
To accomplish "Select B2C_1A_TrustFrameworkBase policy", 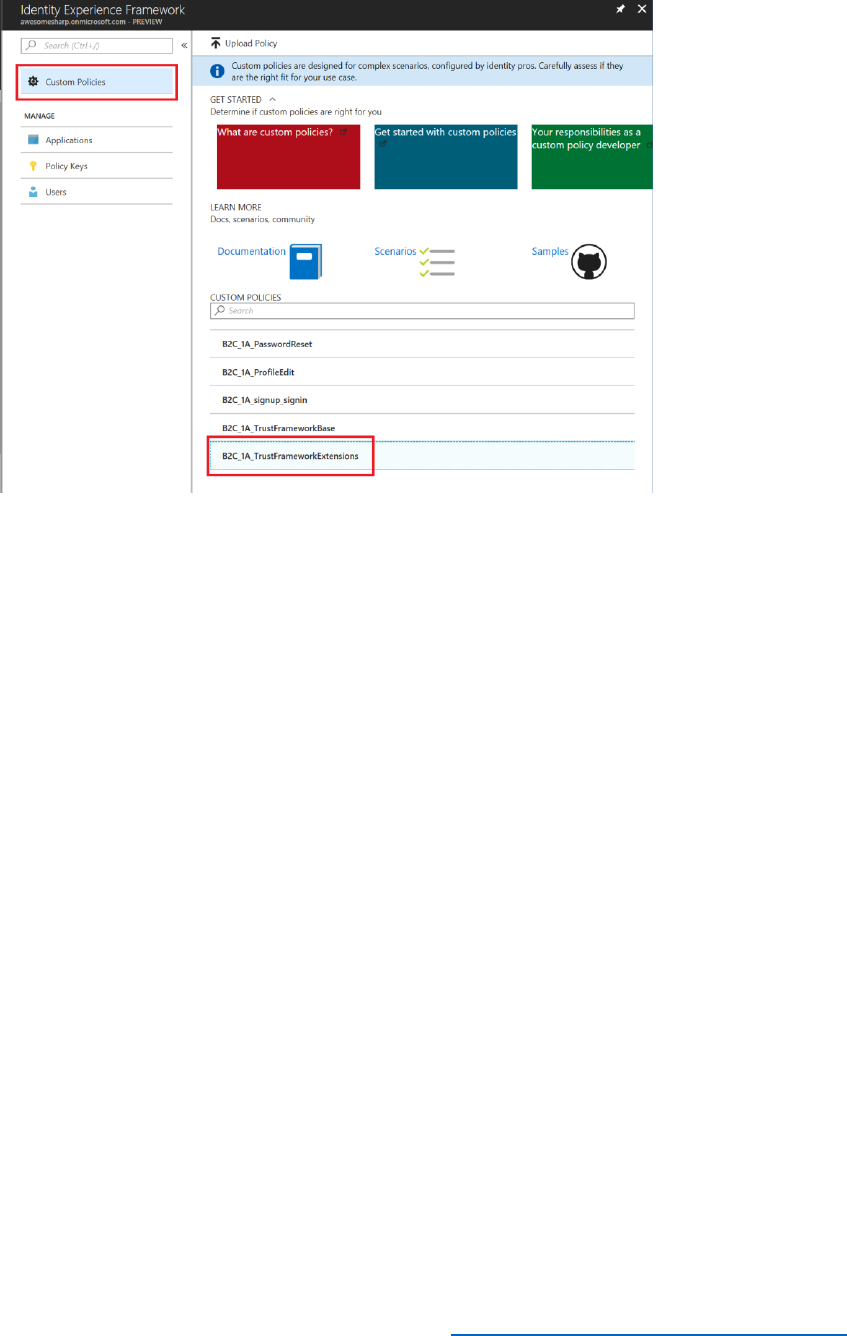I will click(422, 428).
